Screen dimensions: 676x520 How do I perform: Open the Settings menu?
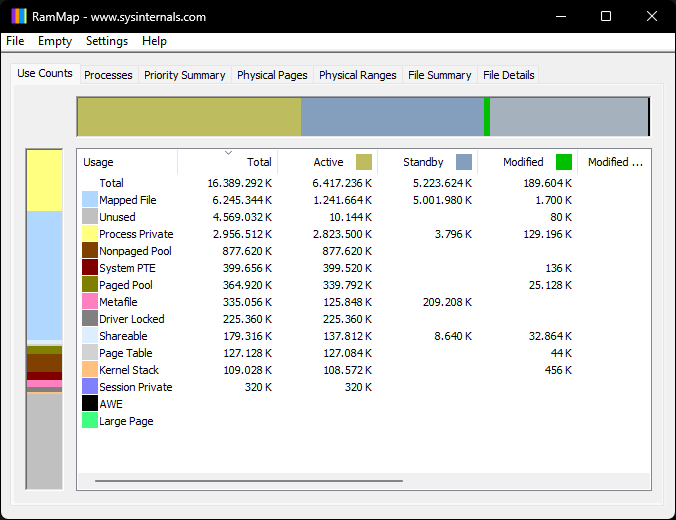coord(107,41)
